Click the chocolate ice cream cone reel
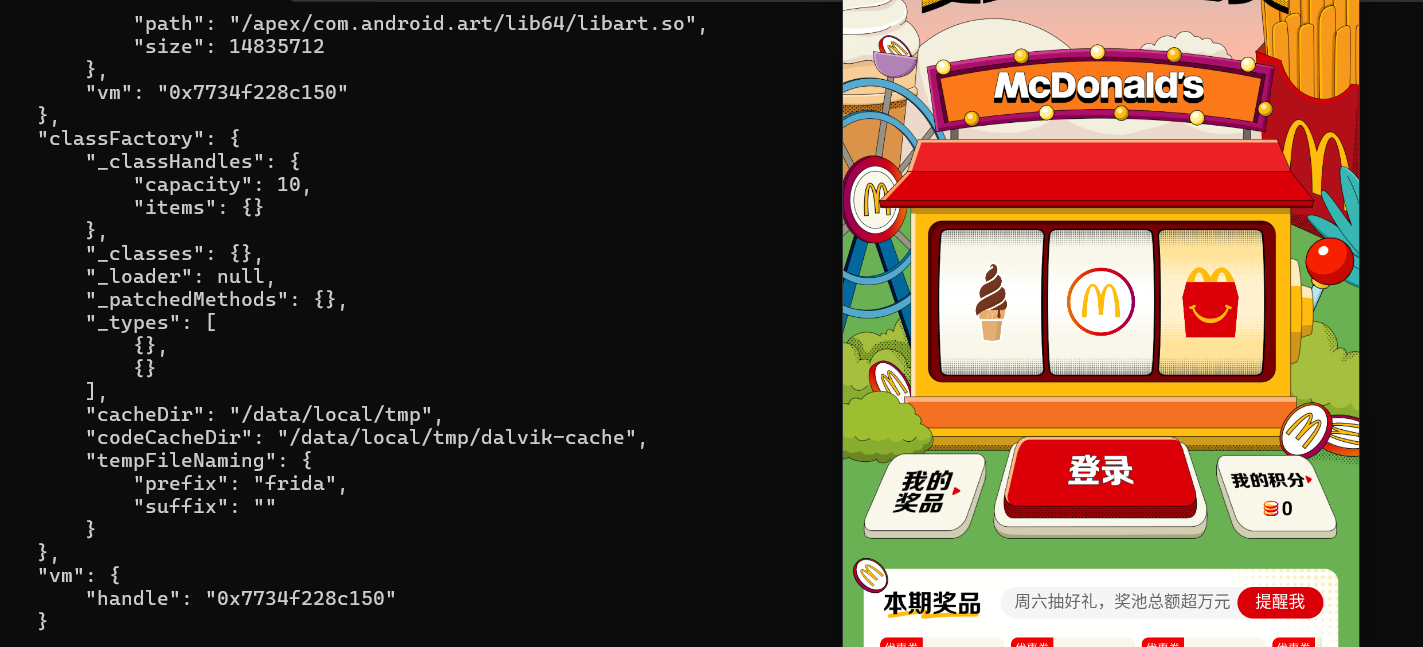The width and height of the screenshot is (1423, 647). pos(991,302)
